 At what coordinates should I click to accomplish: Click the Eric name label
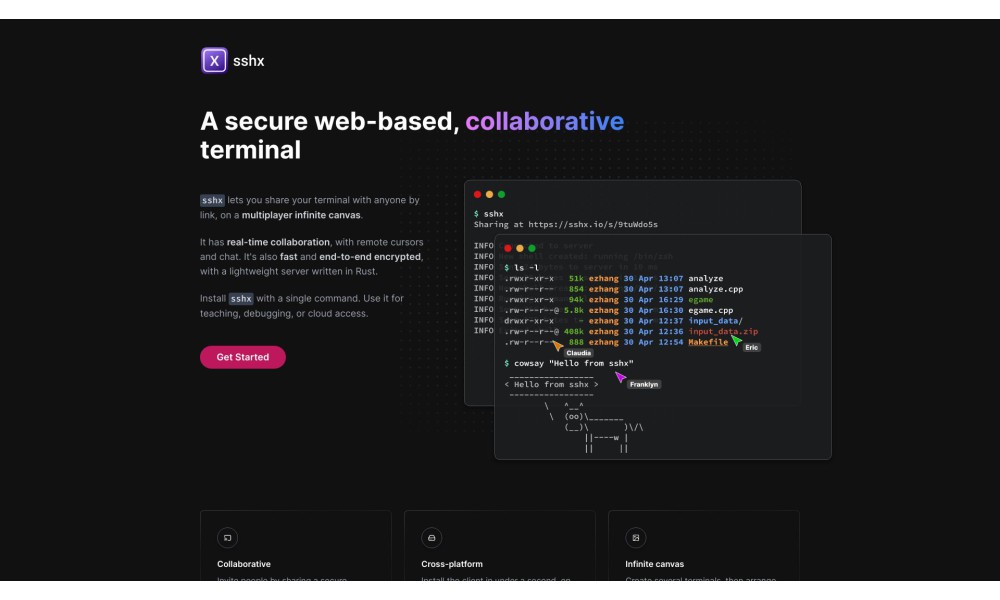click(x=752, y=348)
